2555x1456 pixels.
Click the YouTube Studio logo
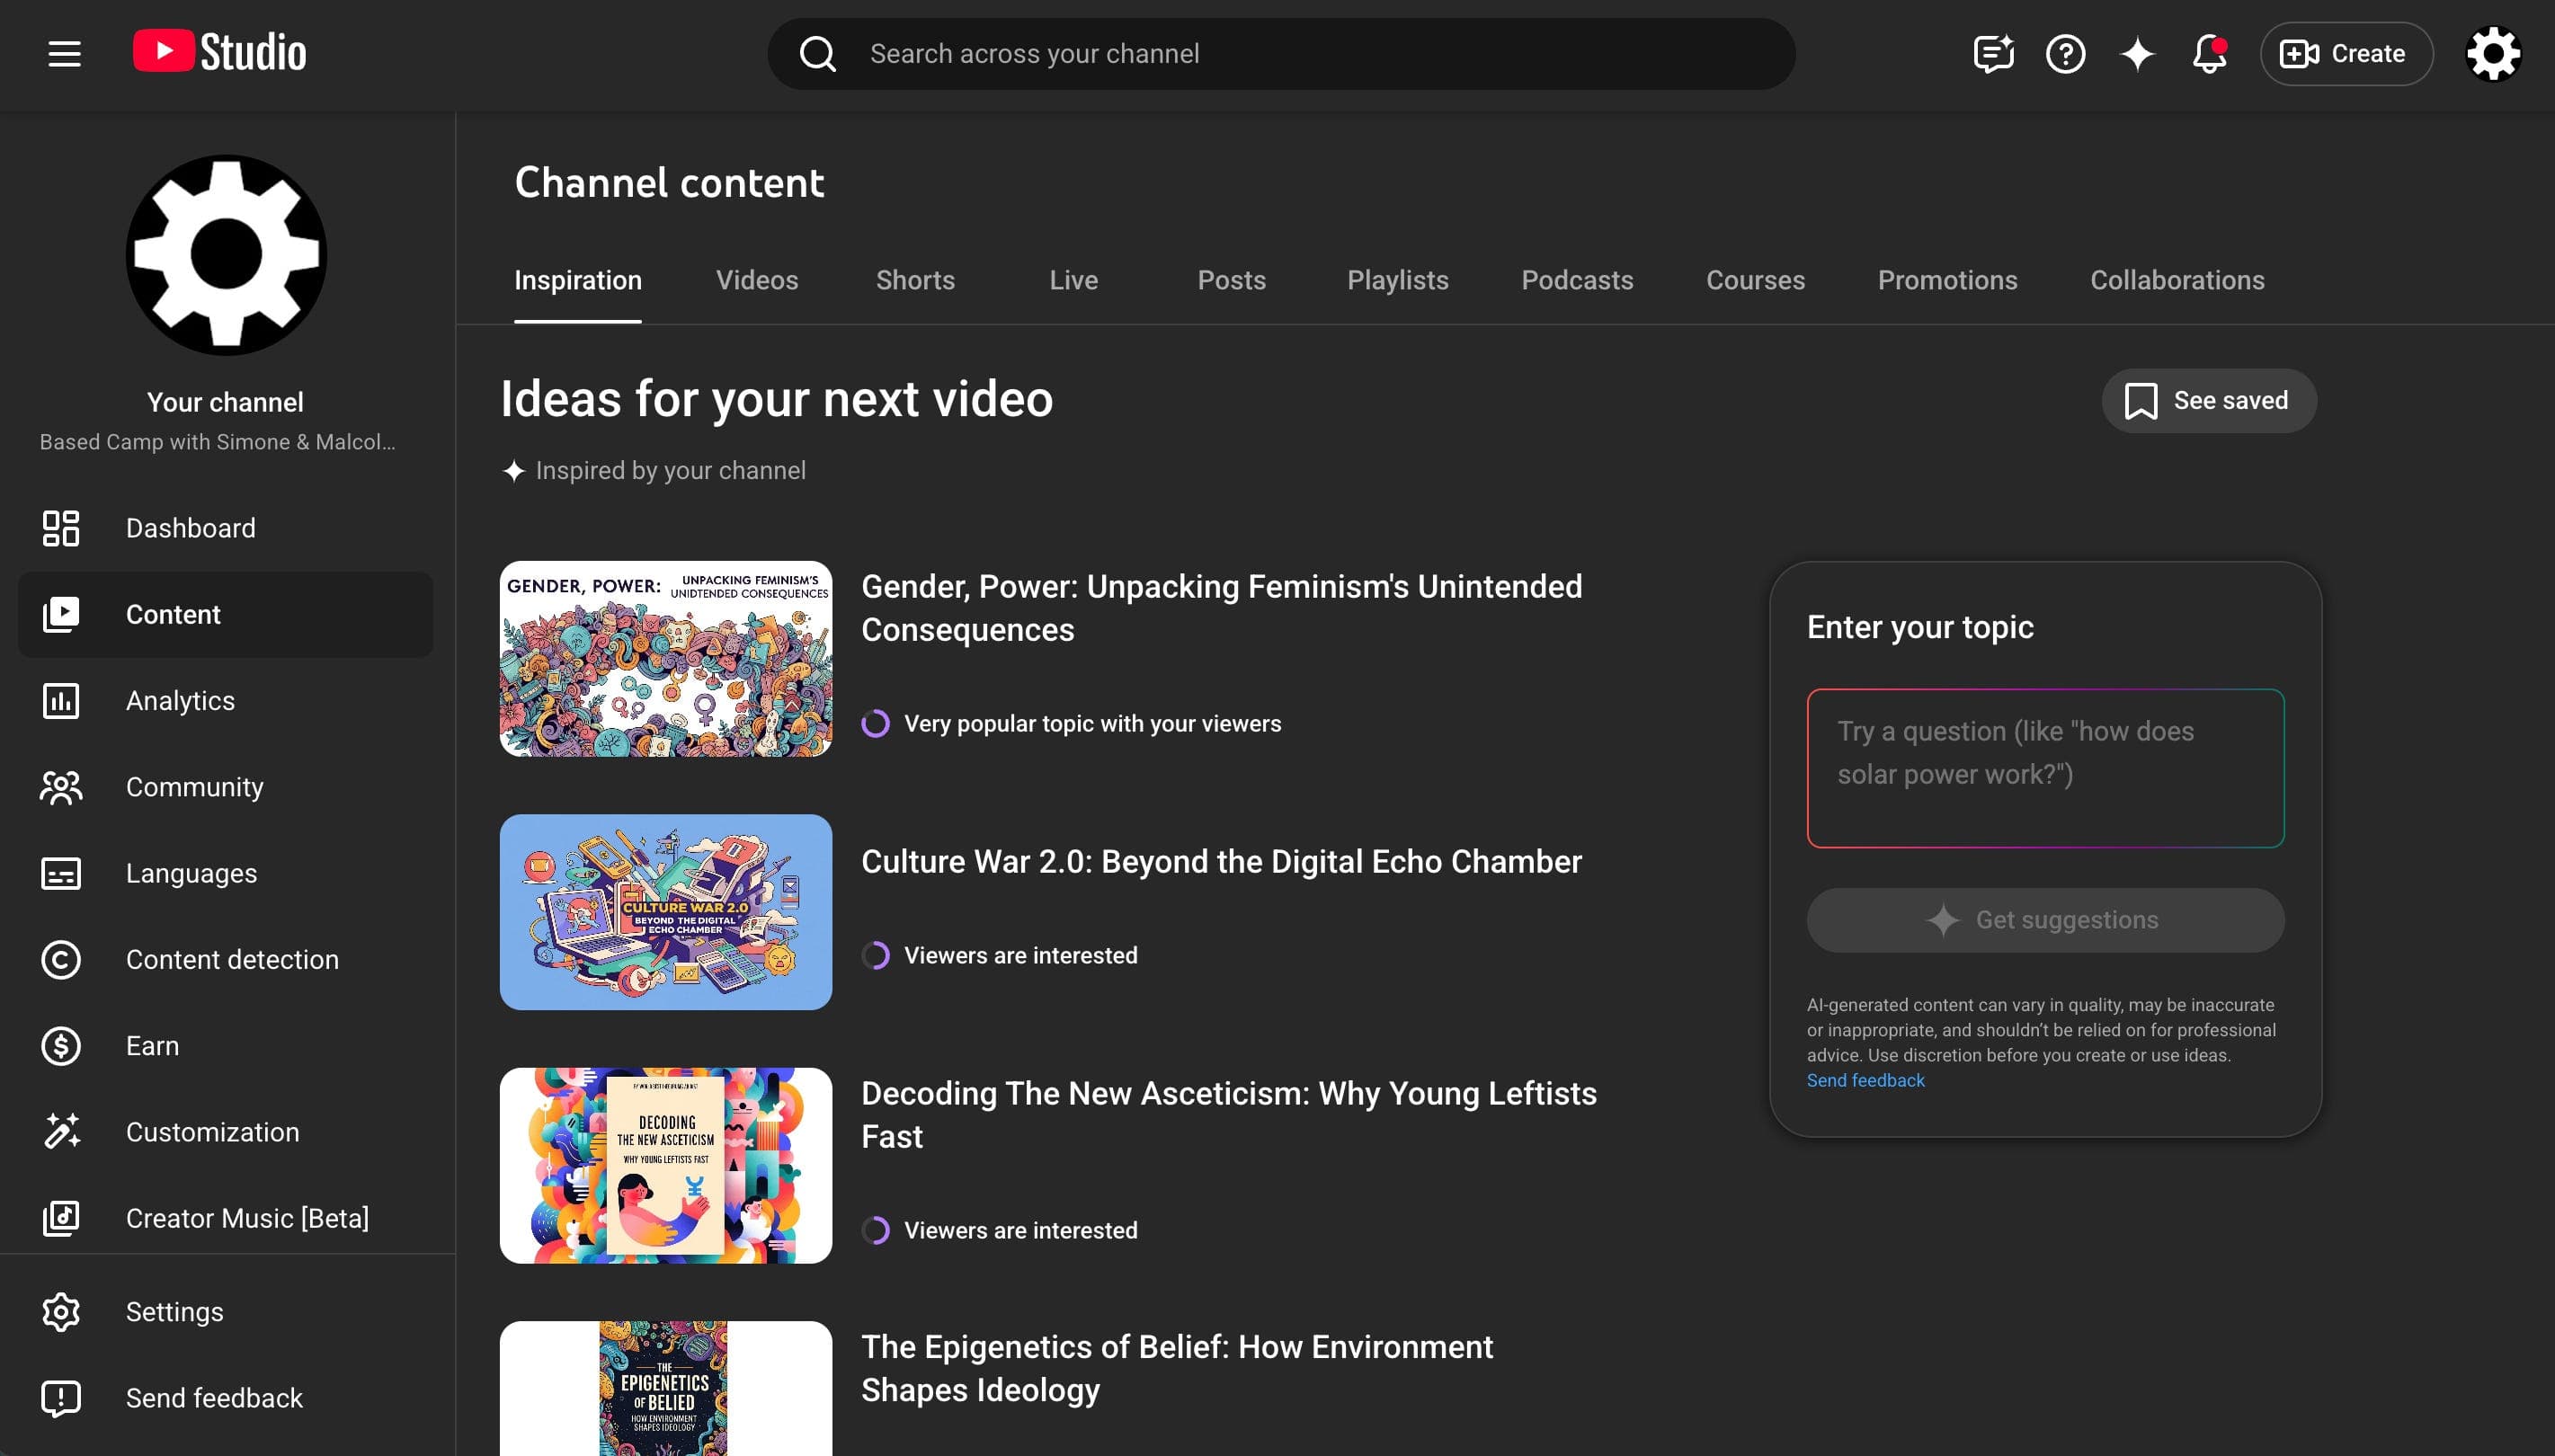coord(220,52)
